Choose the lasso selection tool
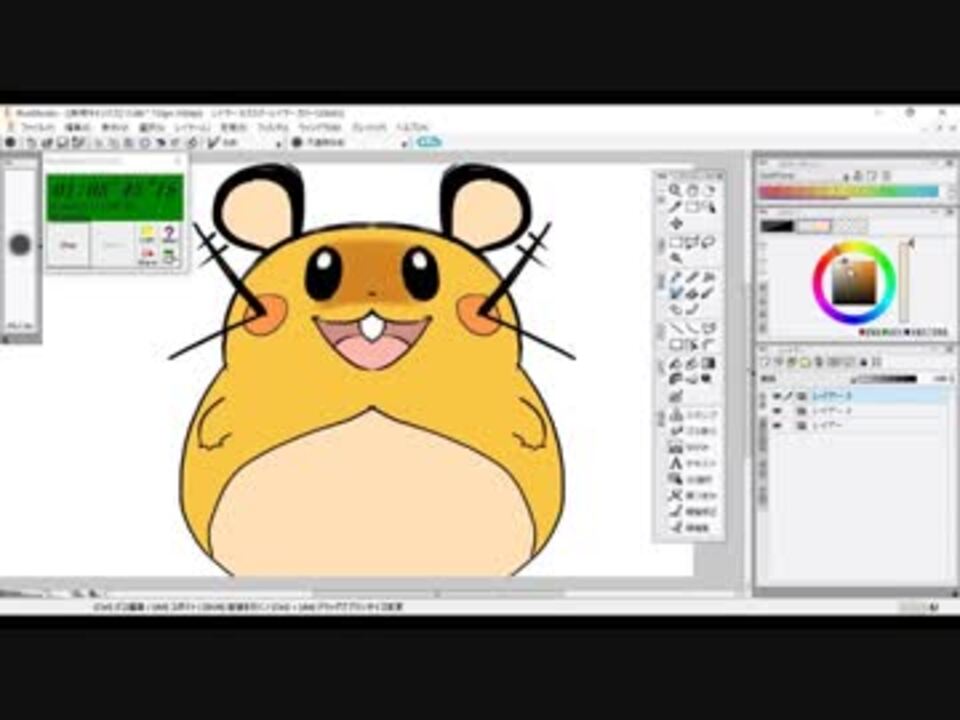The height and width of the screenshot is (720, 960). [709, 242]
